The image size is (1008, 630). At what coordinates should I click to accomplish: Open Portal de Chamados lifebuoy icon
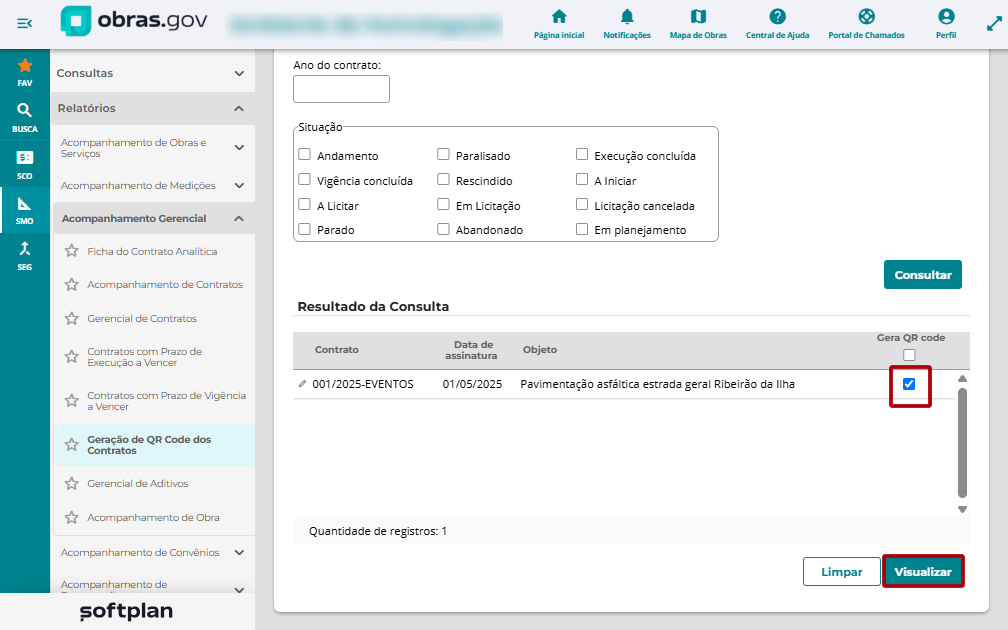point(867,16)
